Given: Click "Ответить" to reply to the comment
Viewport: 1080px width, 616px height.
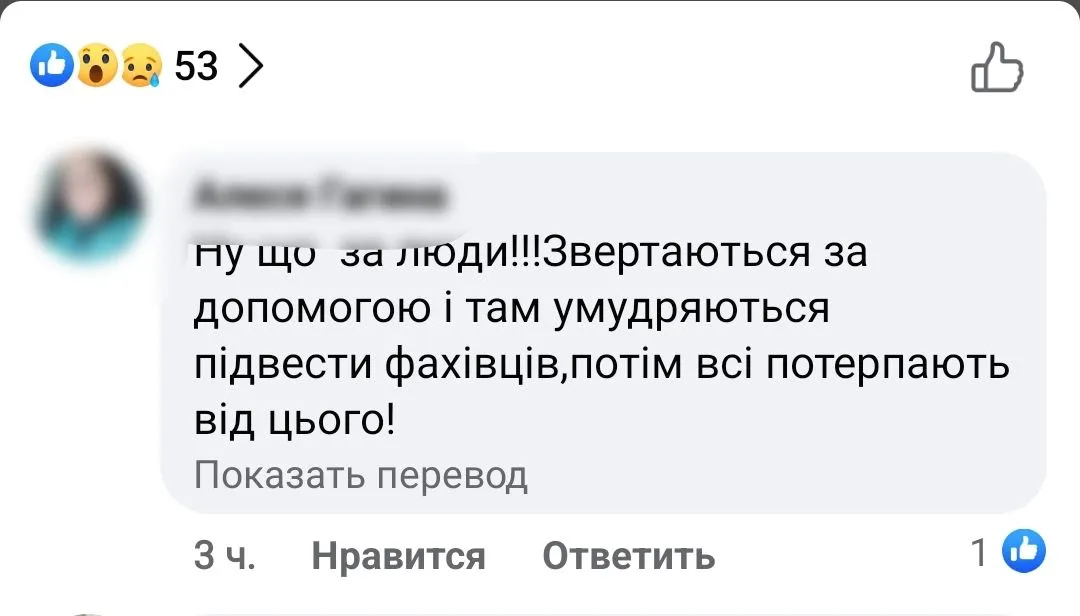Looking at the screenshot, I should click(628, 554).
